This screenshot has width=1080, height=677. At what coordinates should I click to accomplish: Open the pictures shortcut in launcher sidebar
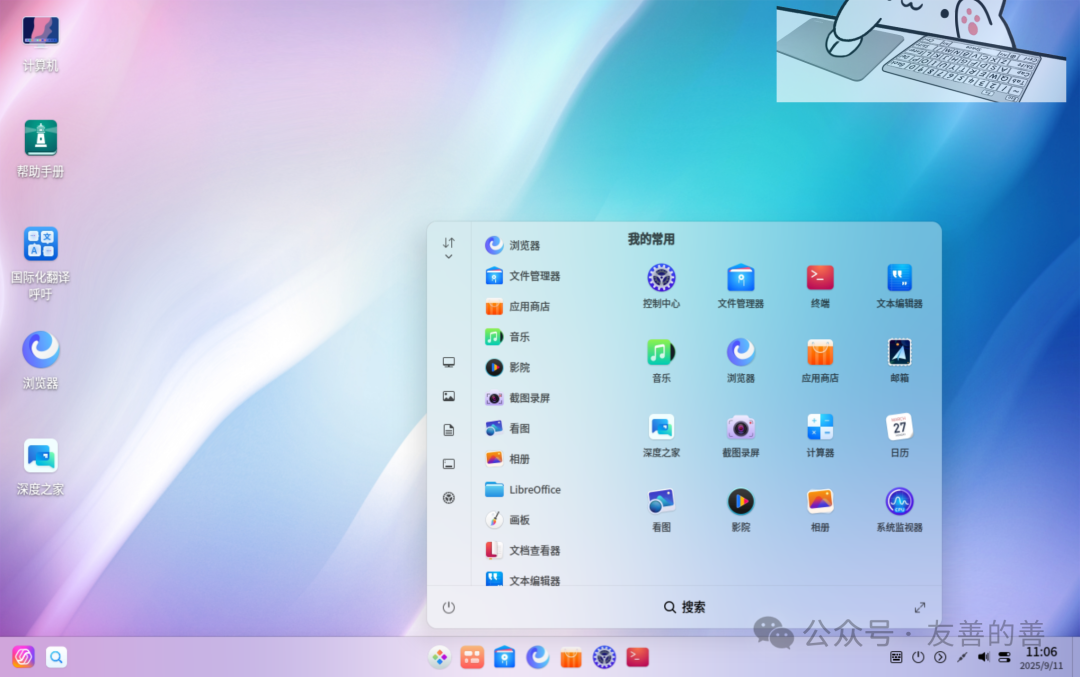(x=448, y=396)
